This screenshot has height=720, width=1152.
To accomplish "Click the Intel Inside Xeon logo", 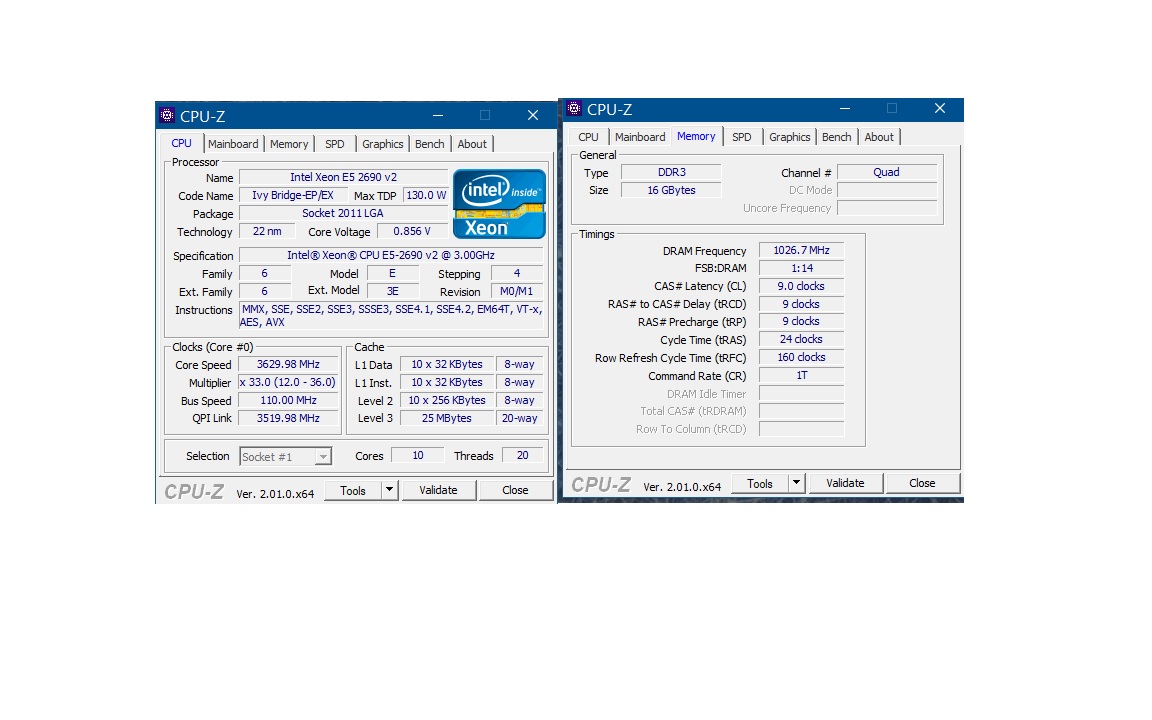I will 500,204.
